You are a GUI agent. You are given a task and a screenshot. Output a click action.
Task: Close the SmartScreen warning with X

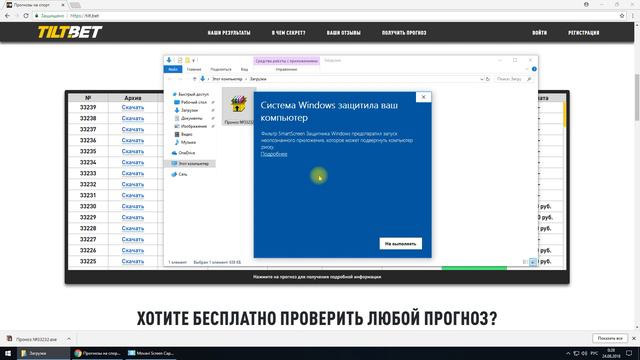point(423,97)
